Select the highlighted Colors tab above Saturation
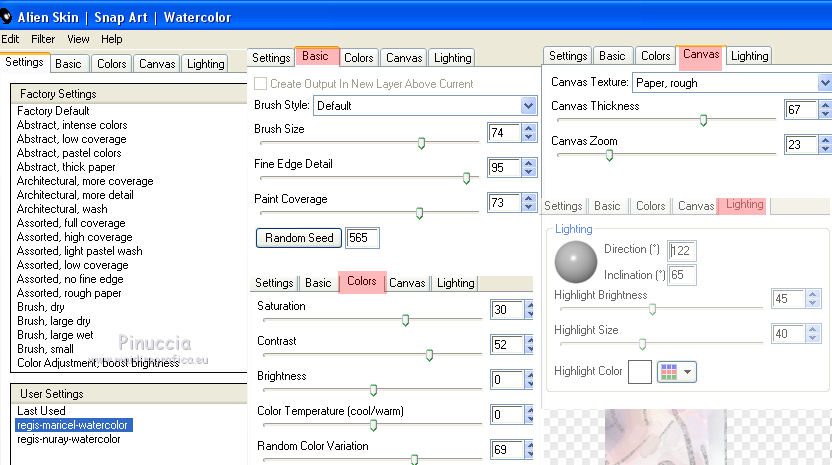 point(362,281)
